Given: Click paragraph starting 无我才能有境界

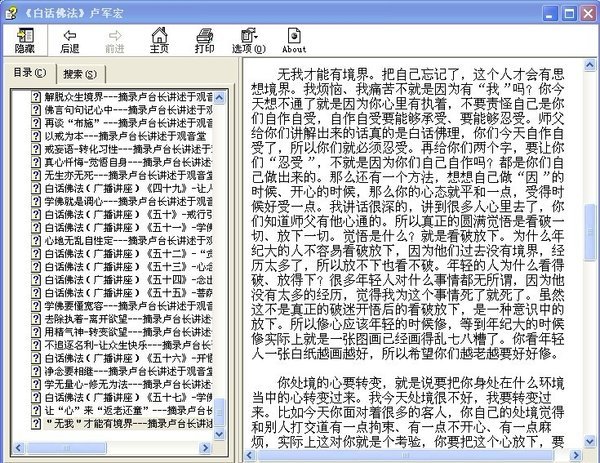Looking at the screenshot, I should click(x=408, y=214).
